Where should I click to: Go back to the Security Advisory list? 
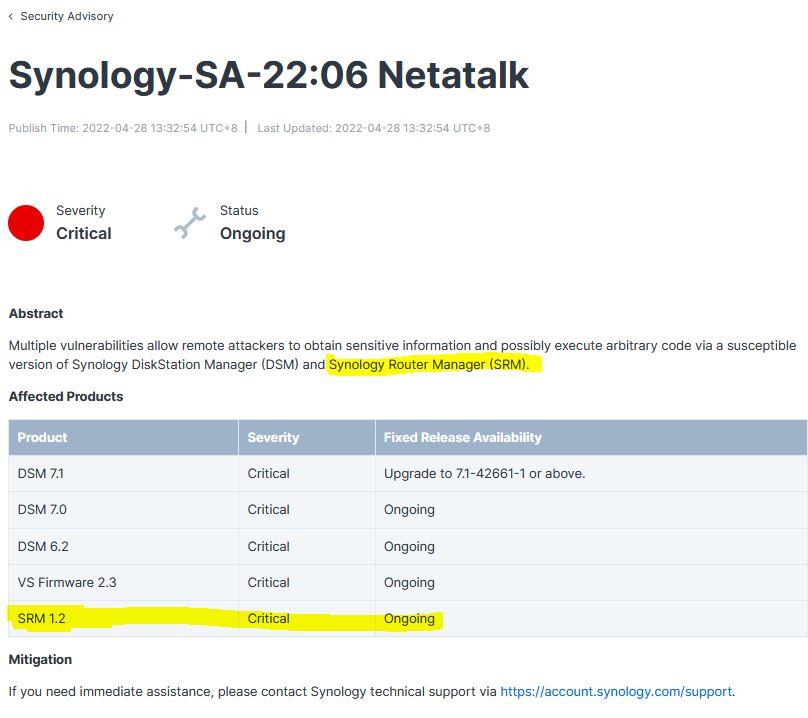pos(66,16)
